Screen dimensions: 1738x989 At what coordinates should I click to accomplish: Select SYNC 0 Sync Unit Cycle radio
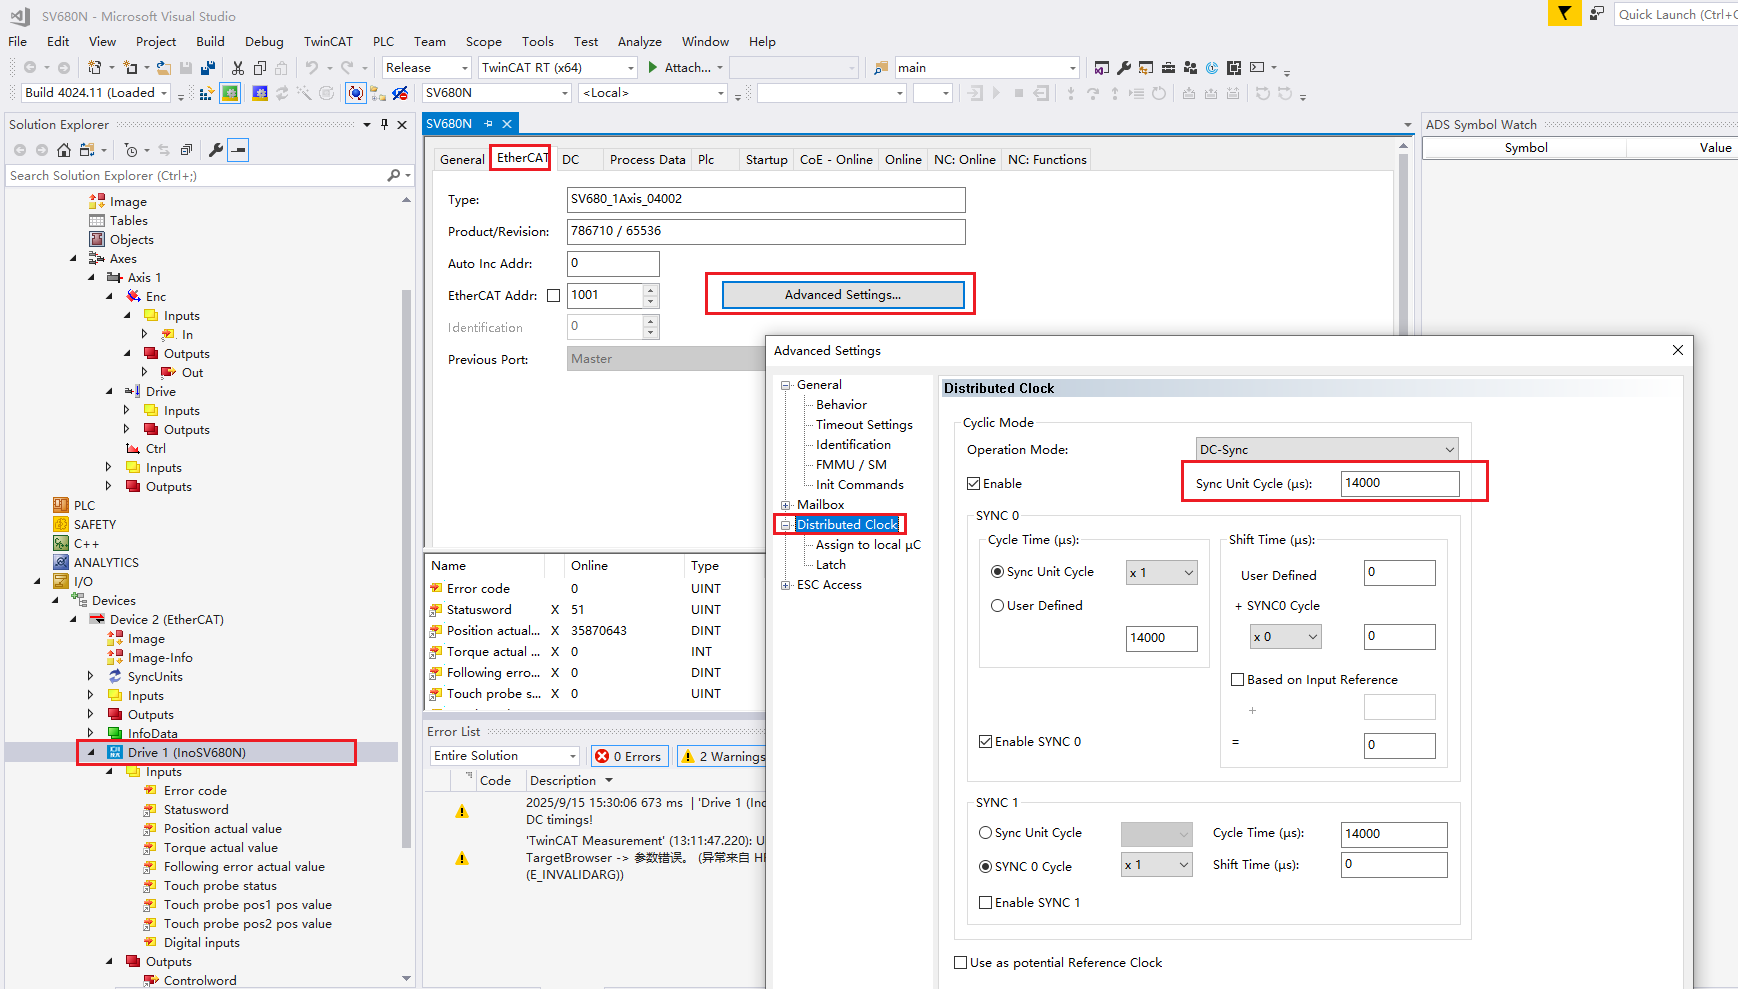997,572
